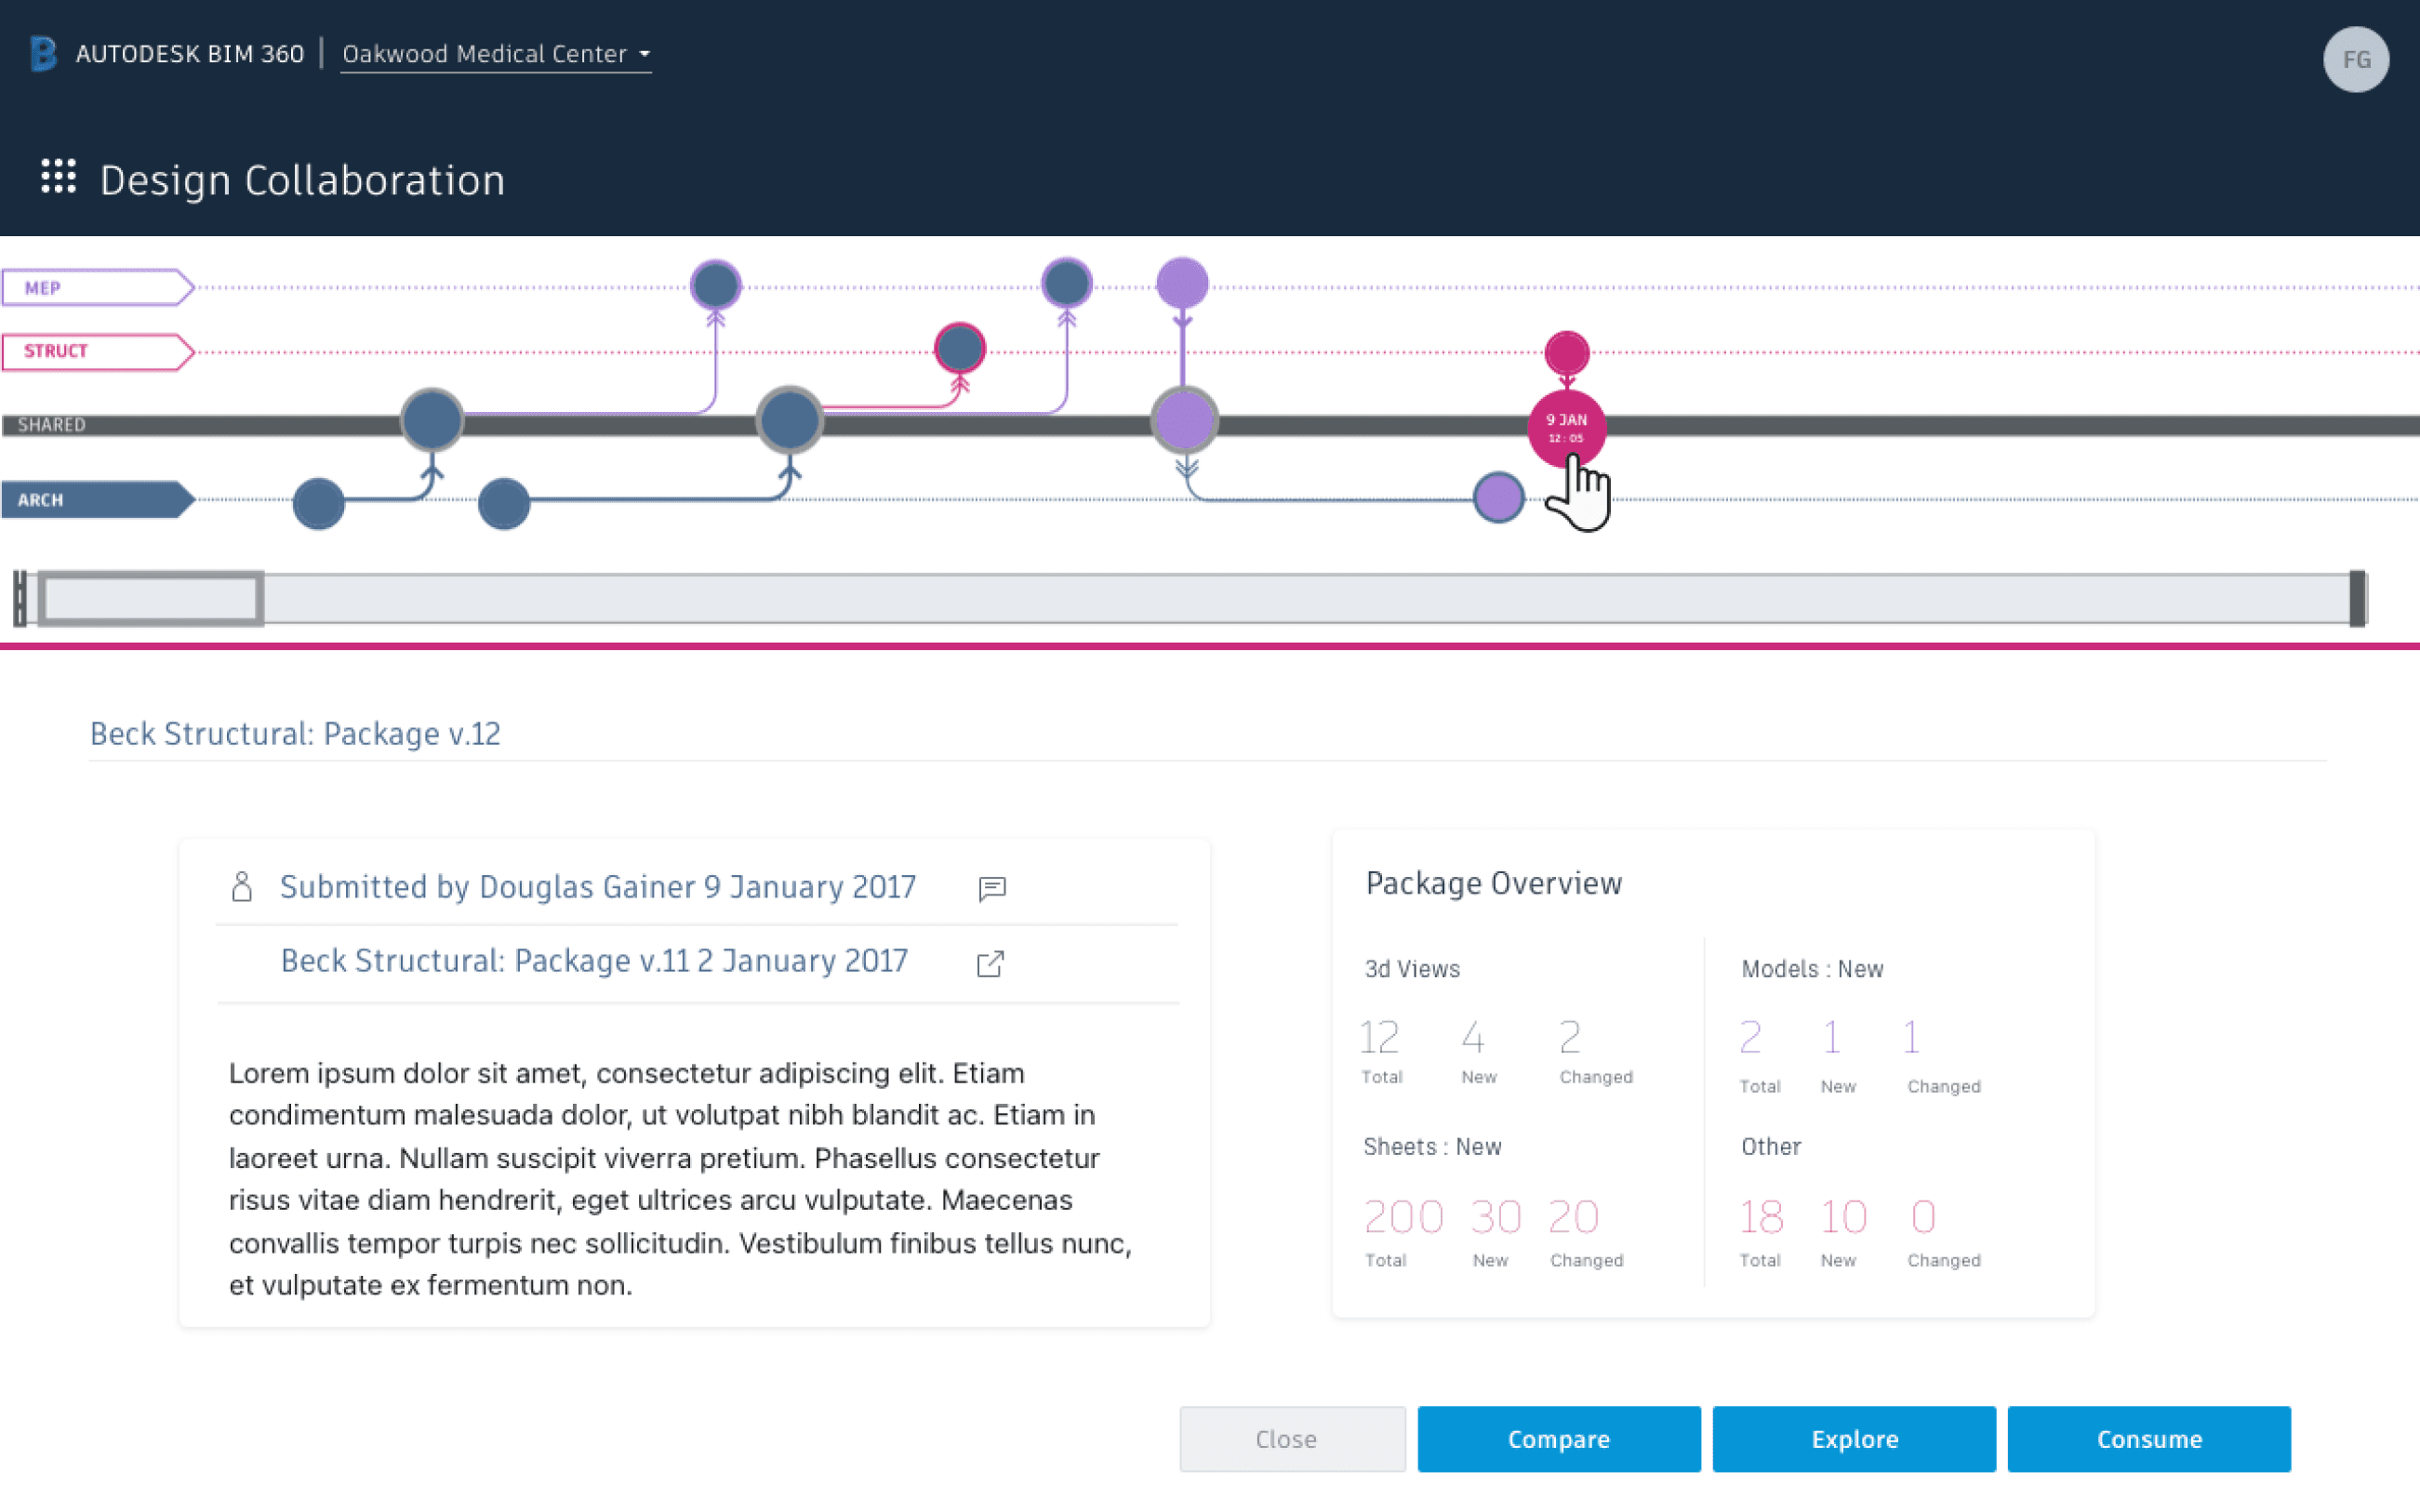Select the Design Collaboration module title

click(301, 180)
